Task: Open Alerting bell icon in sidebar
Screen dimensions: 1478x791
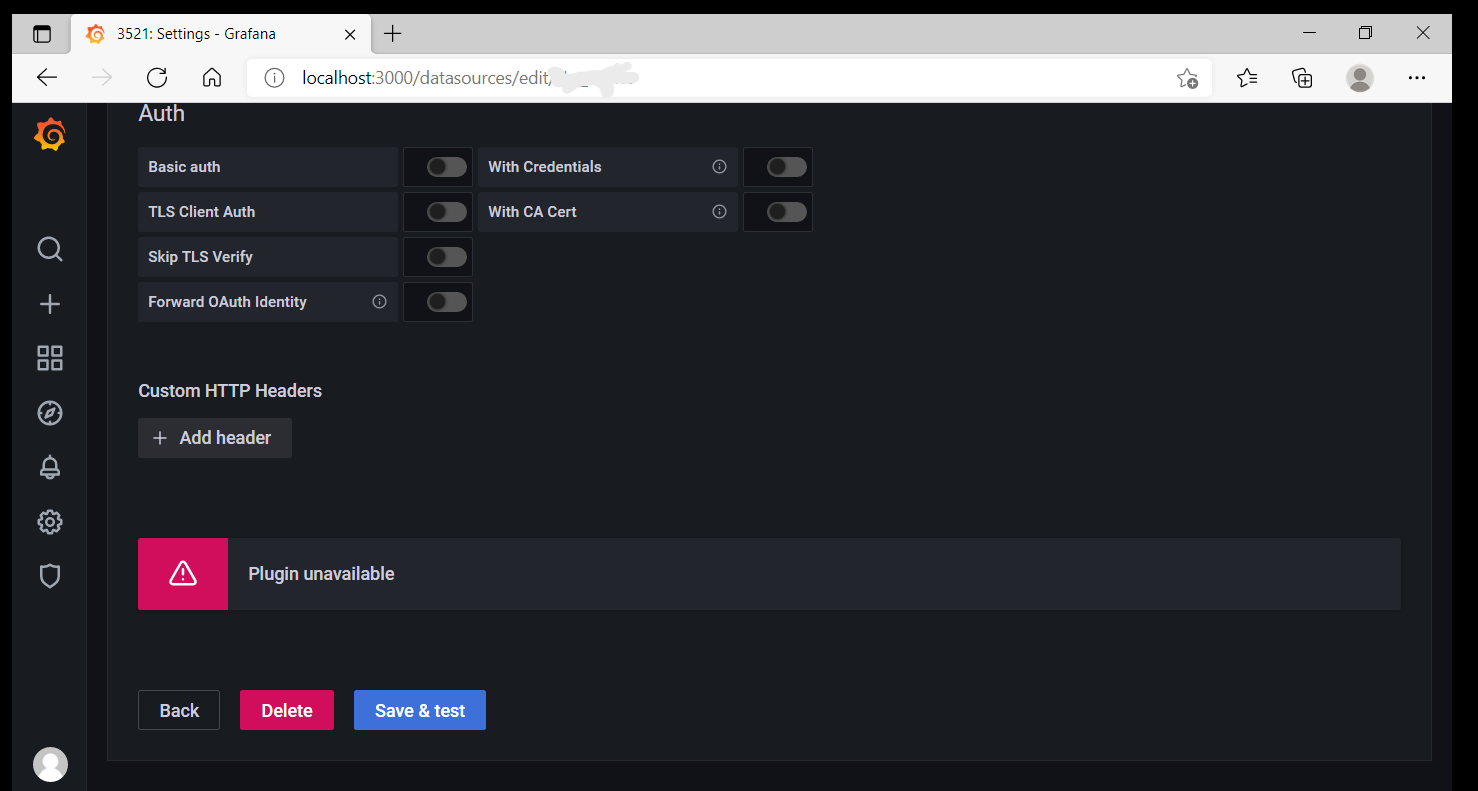Action: 50,467
